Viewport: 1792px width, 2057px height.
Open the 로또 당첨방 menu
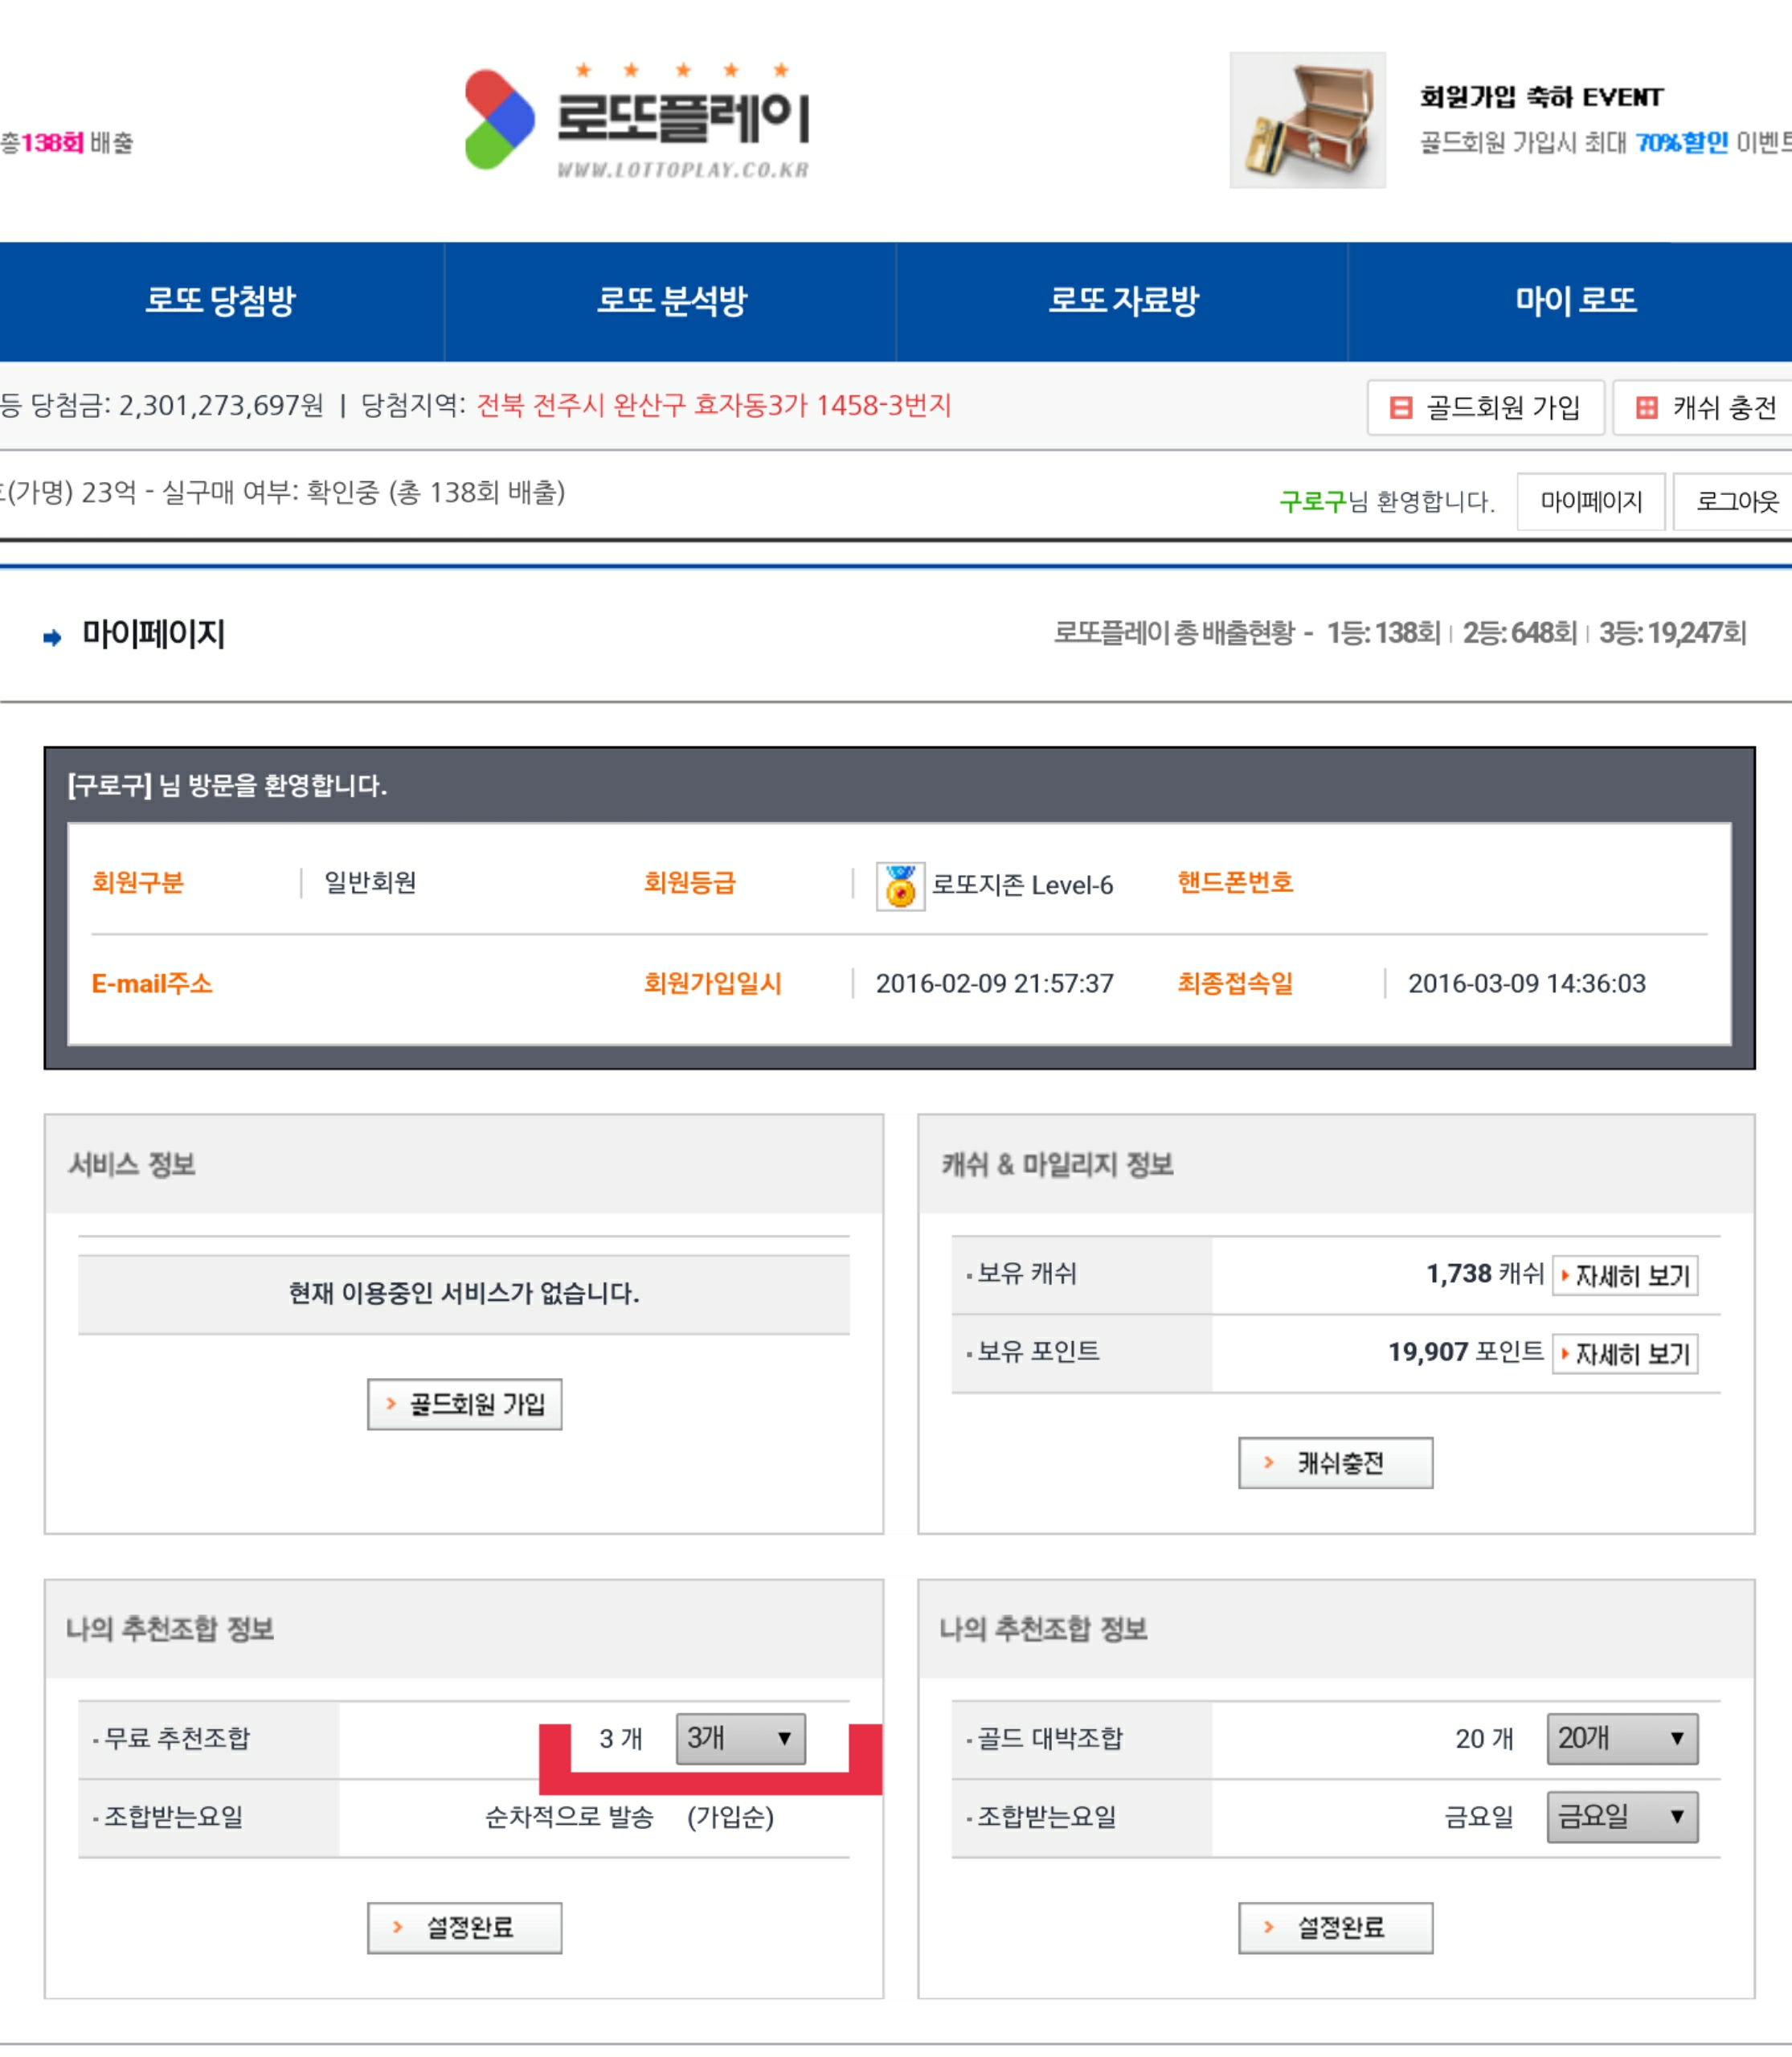220,300
